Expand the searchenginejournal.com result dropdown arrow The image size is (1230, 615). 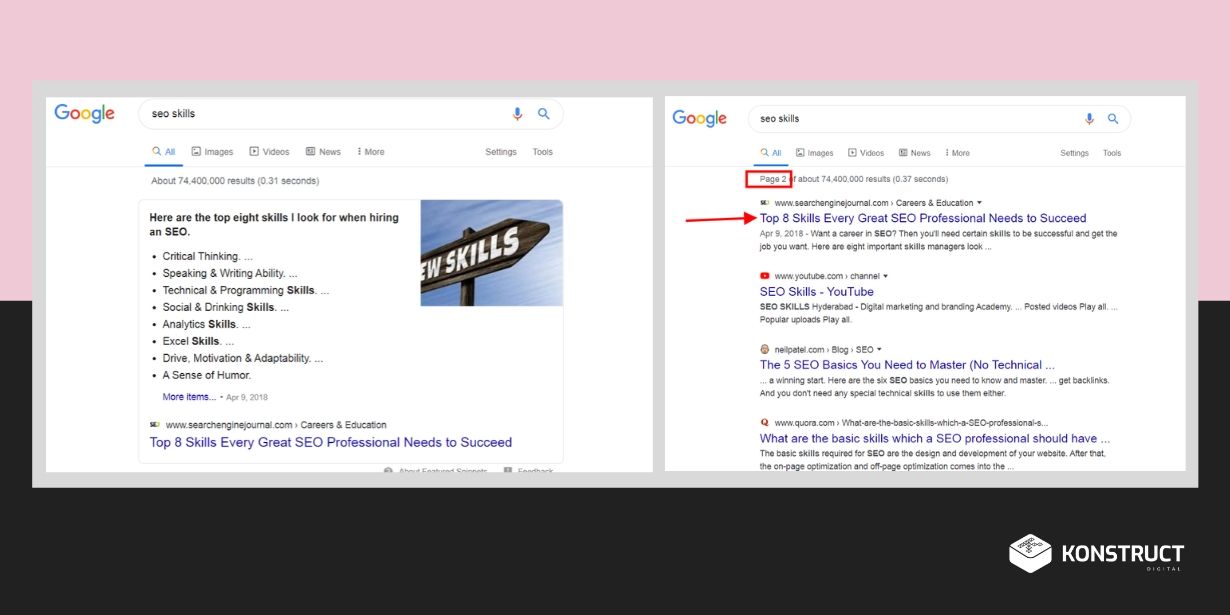(979, 203)
